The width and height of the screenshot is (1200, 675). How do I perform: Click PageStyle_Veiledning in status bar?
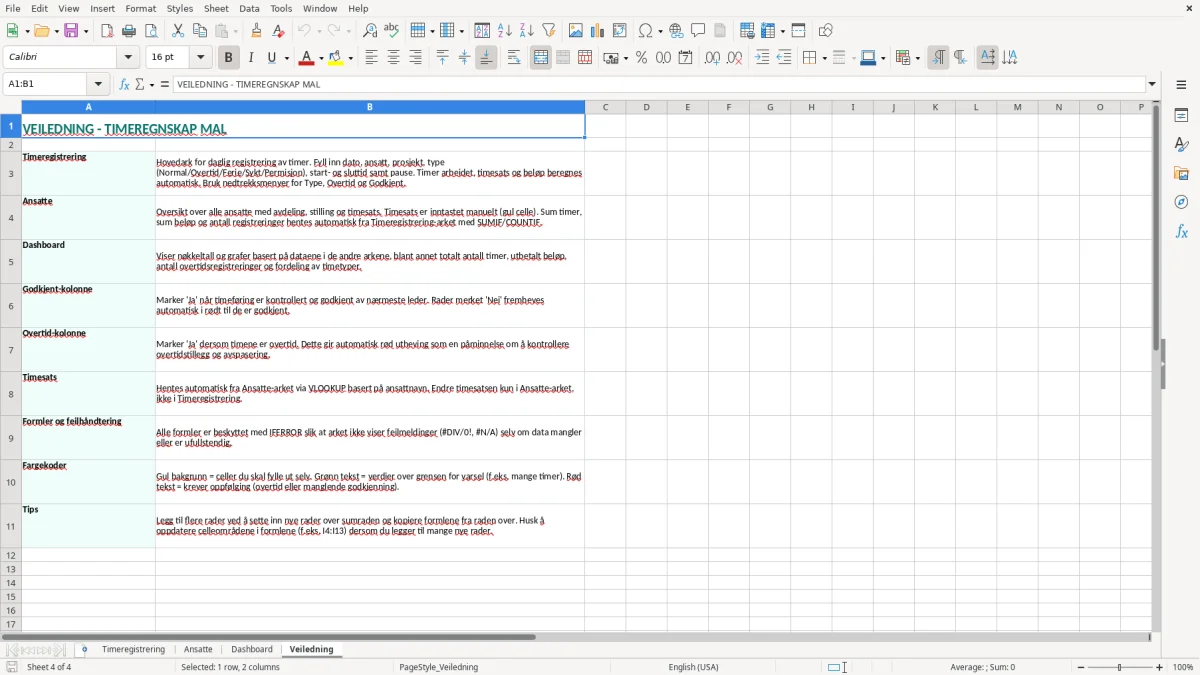pos(438,667)
